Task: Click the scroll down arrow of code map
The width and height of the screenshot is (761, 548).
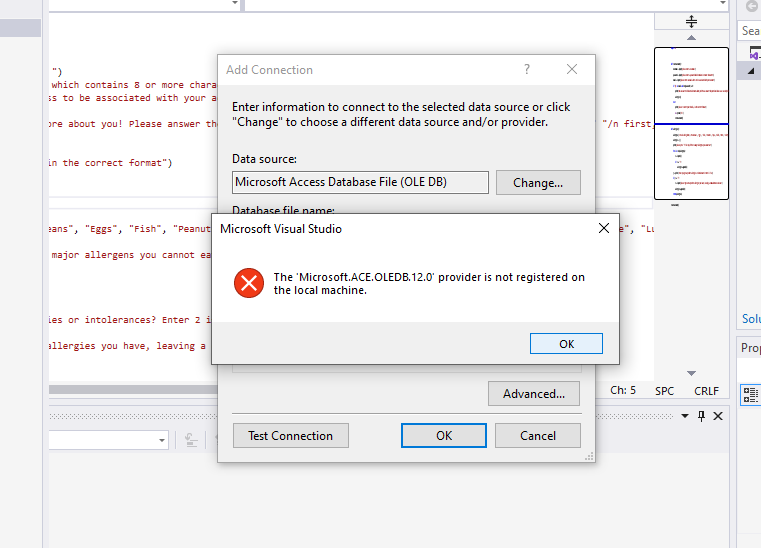Action: 691,373
